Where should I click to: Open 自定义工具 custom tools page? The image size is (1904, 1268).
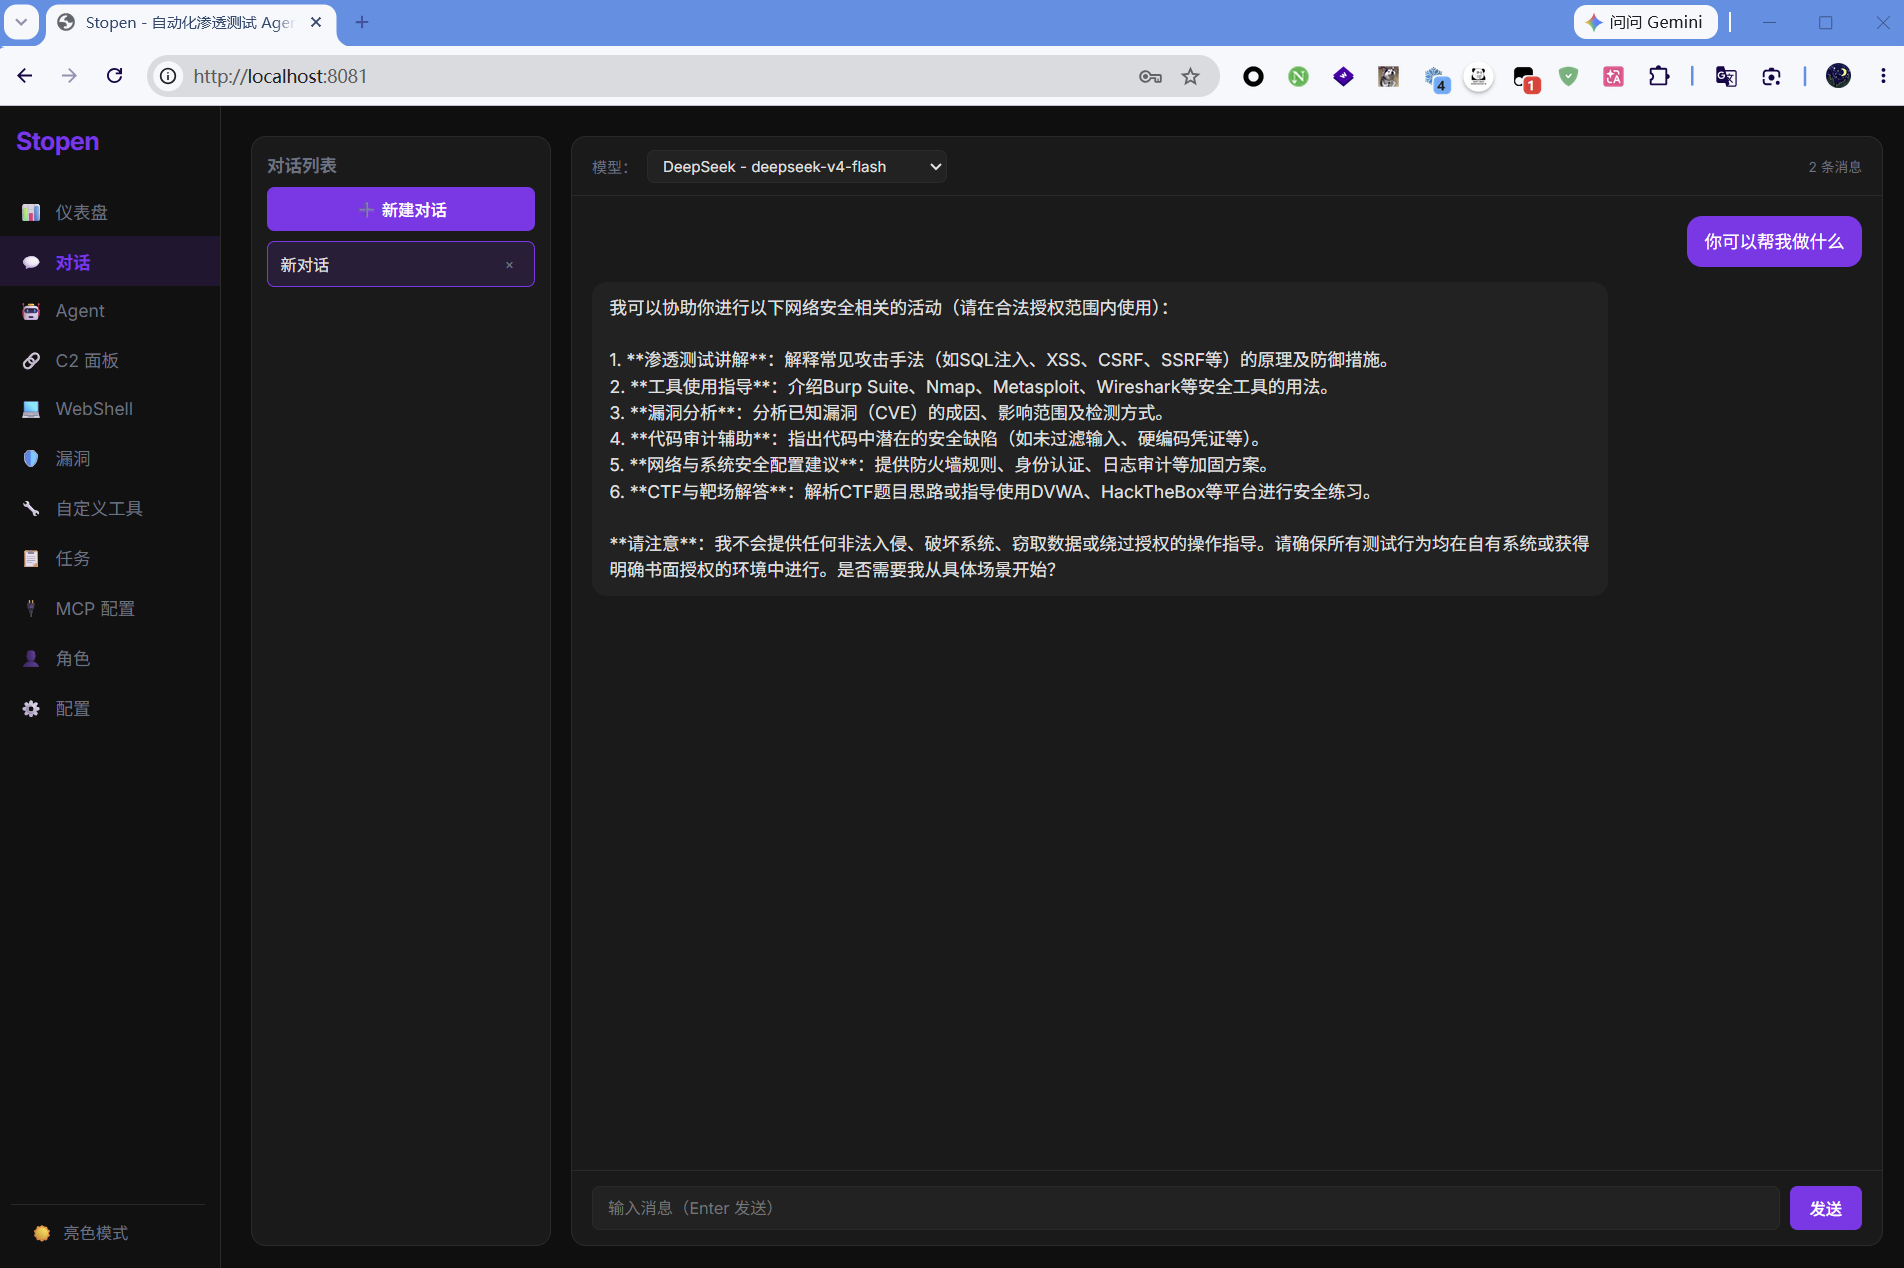pos(110,509)
